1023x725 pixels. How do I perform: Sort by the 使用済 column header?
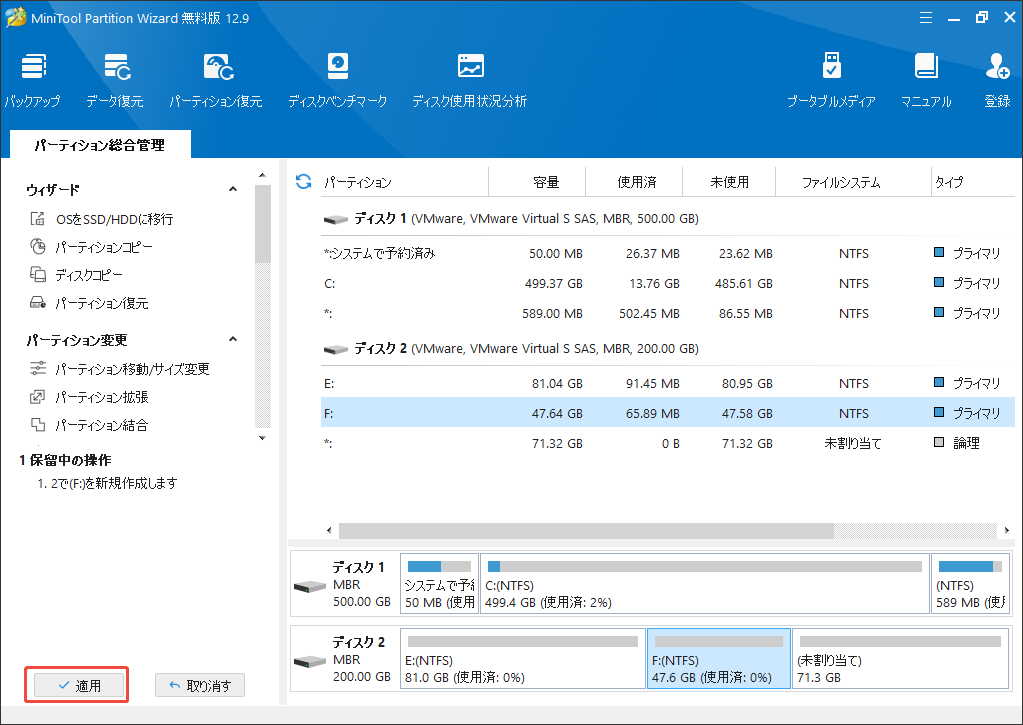[x=634, y=181]
